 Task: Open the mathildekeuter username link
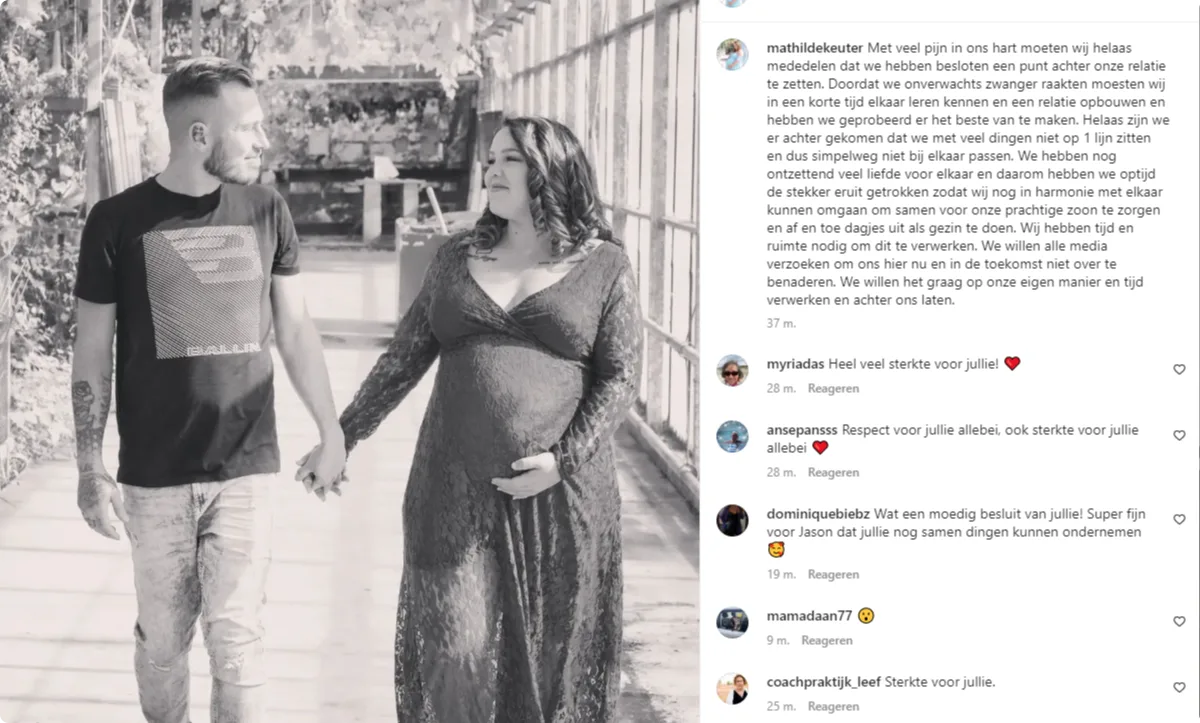814,48
